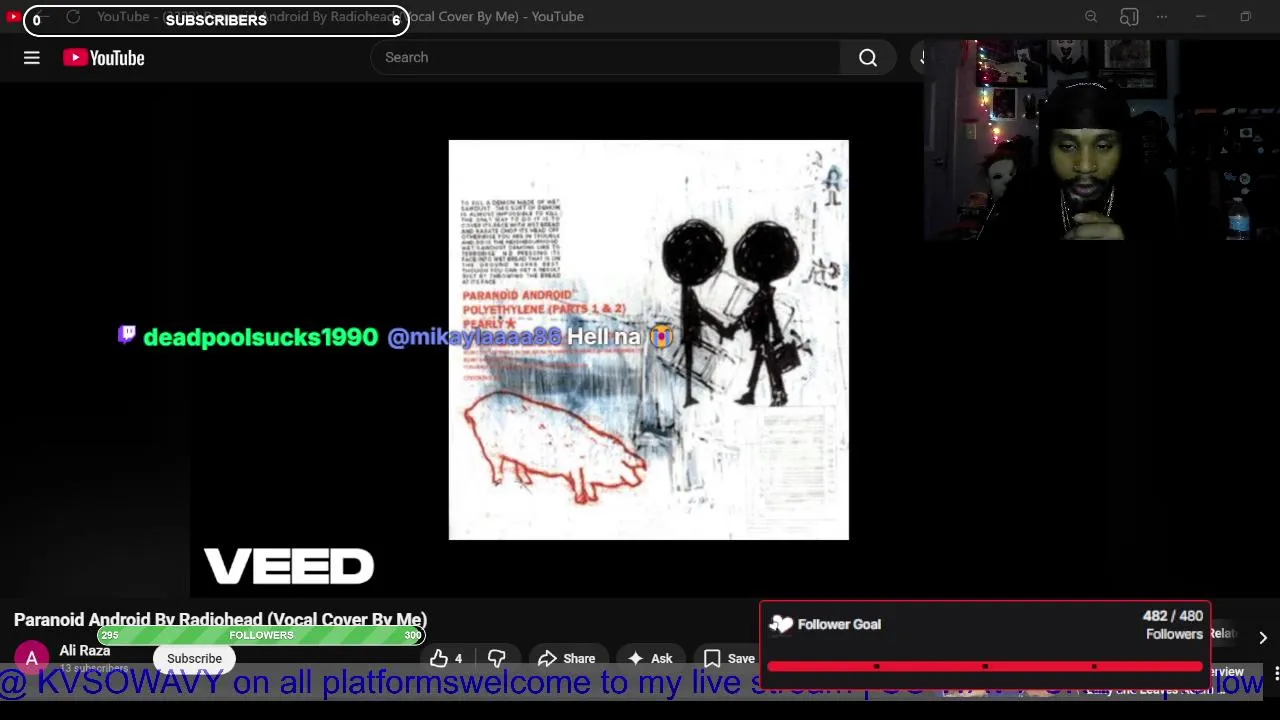Open the zoom out icon in title bar
Image resolution: width=1280 pixels, height=720 pixels.
click(1091, 17)
